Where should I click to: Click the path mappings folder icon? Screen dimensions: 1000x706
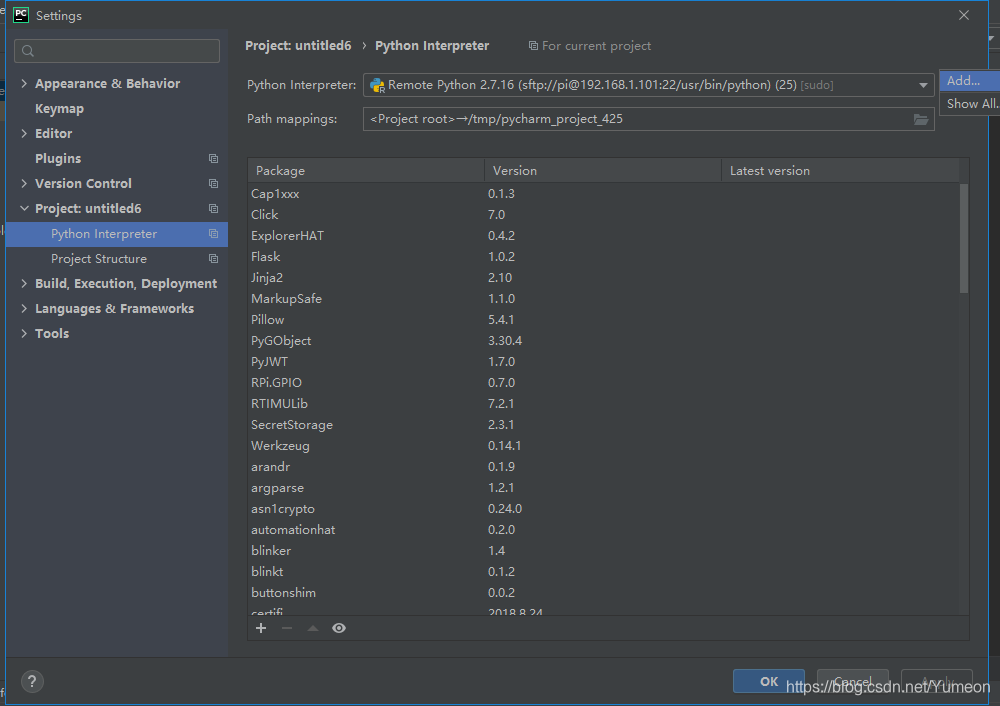920,119
